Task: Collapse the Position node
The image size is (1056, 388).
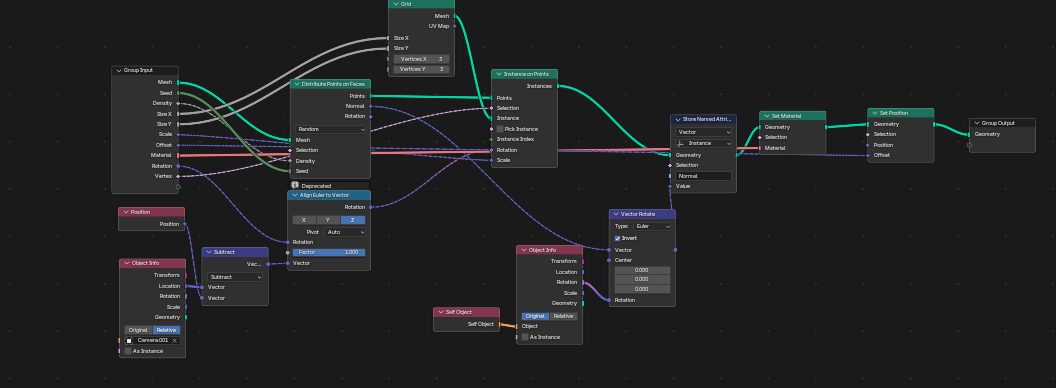Action: [x=125, y=212]
